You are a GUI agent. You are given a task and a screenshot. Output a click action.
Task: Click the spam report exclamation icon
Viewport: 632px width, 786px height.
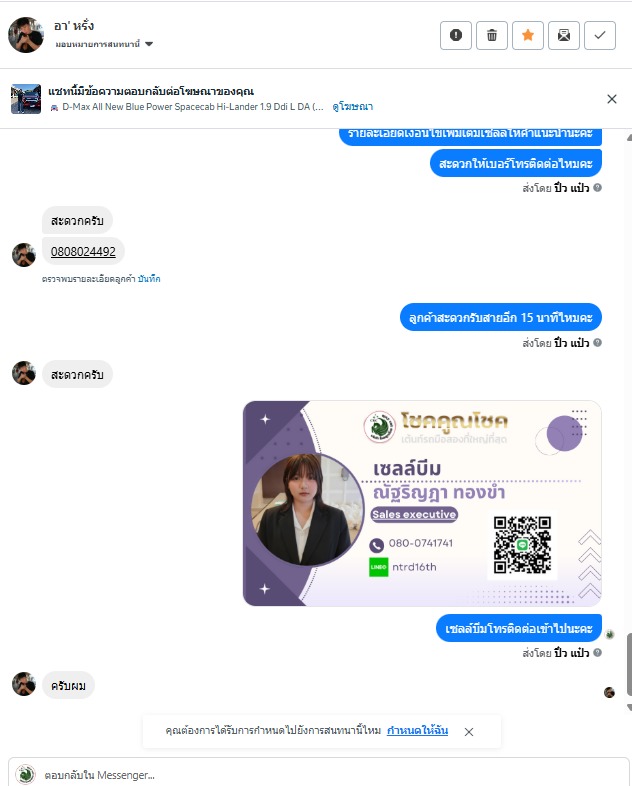coord(456,36)
